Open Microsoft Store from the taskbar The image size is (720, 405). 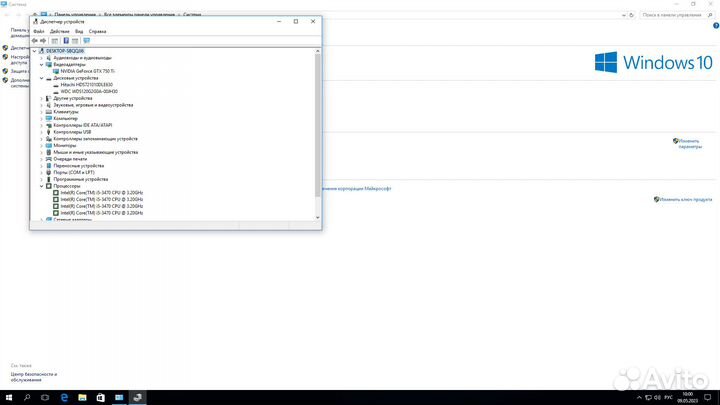tap(101, 398)
